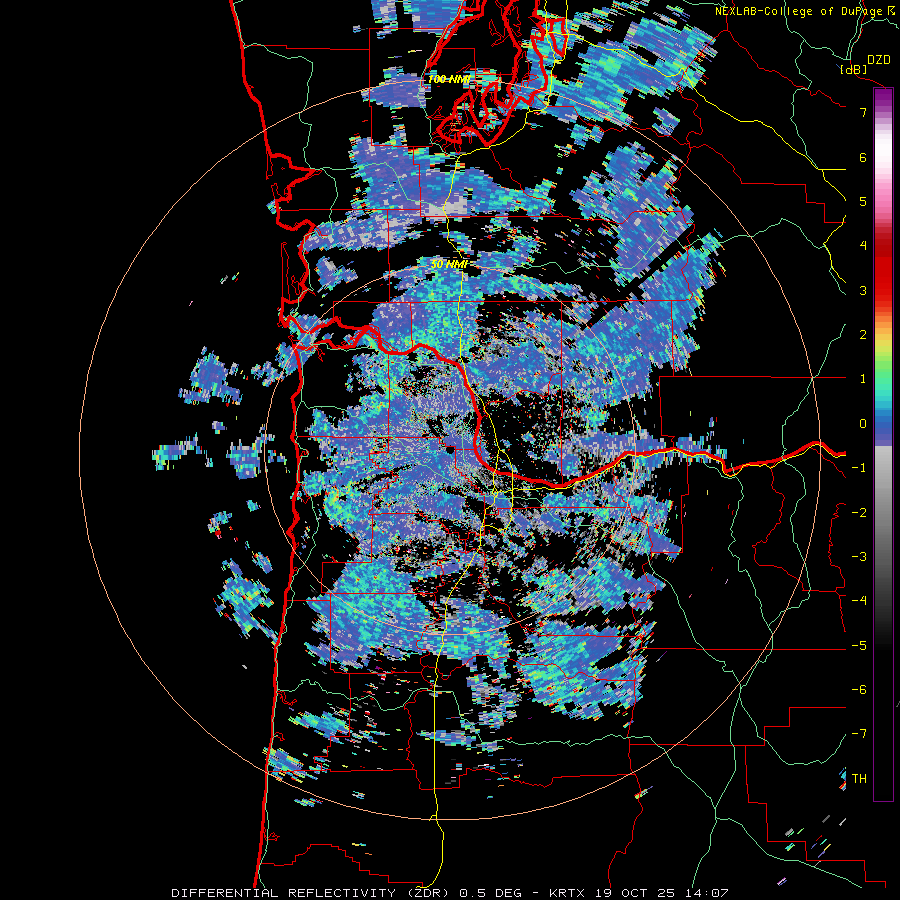Select the DZD product label
The height and width of the screenshot is (900, 900).
(878, 60)
